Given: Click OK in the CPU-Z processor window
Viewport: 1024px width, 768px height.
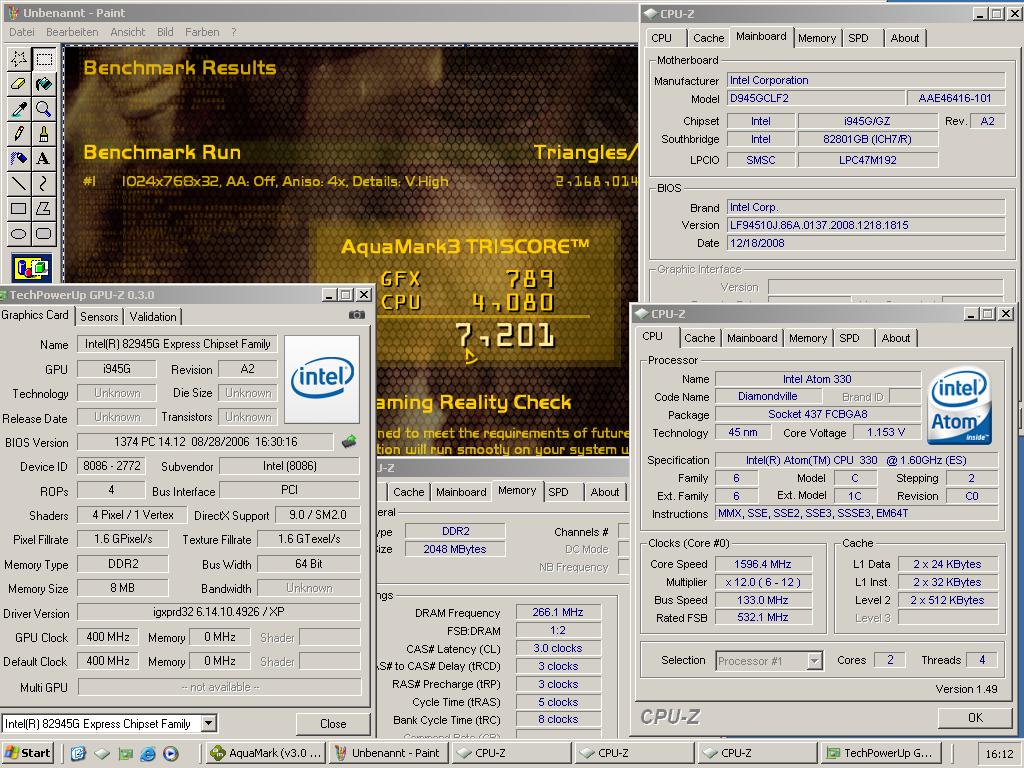Looking at the screenshot, I should 975,718.
